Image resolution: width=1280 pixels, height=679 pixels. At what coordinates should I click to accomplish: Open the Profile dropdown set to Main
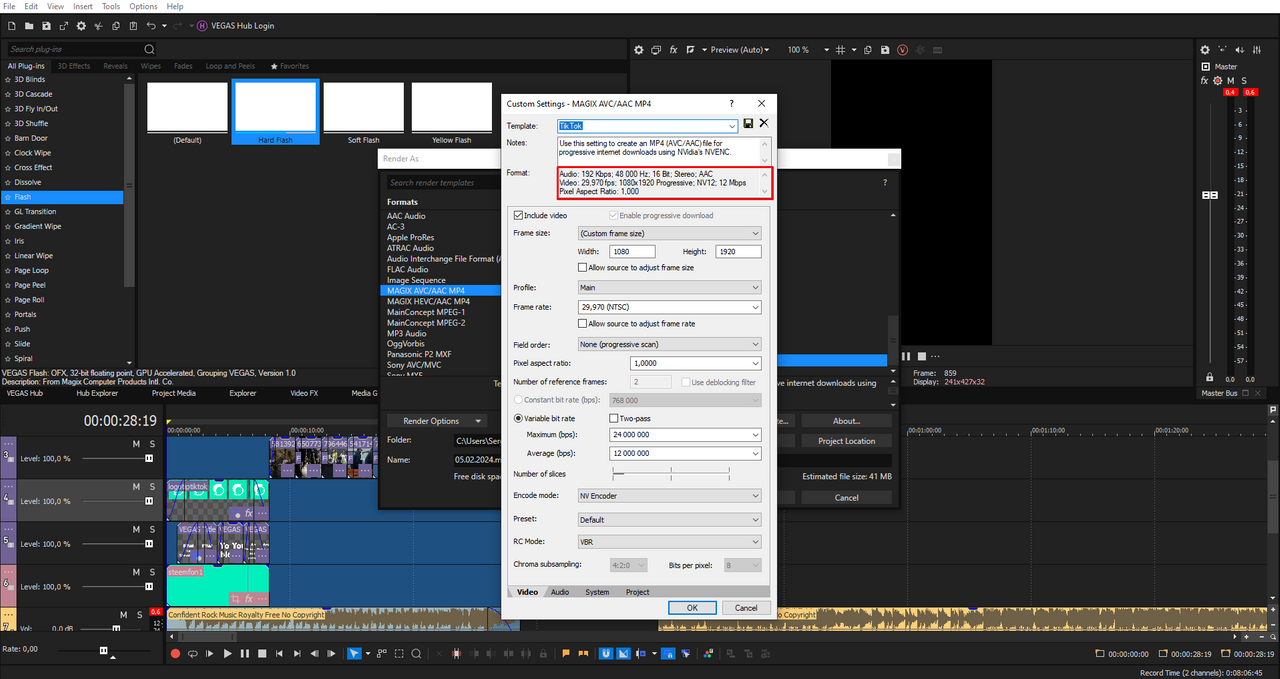tap(670, 288)
